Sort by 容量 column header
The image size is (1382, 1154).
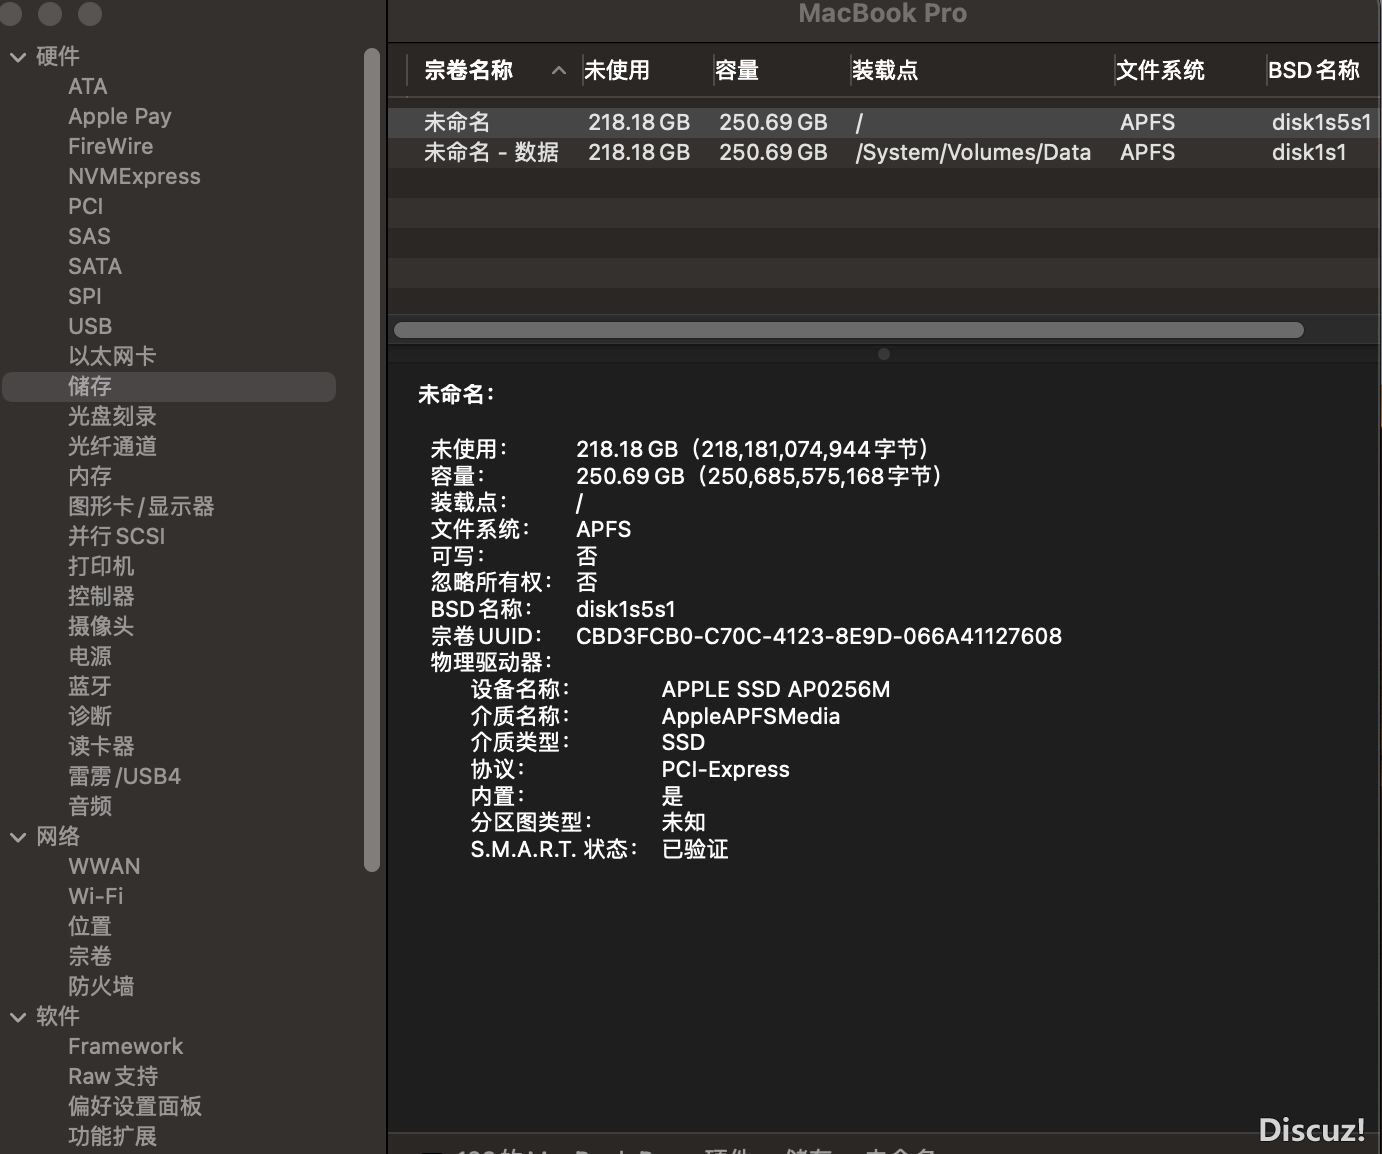(x=737, y=70)
